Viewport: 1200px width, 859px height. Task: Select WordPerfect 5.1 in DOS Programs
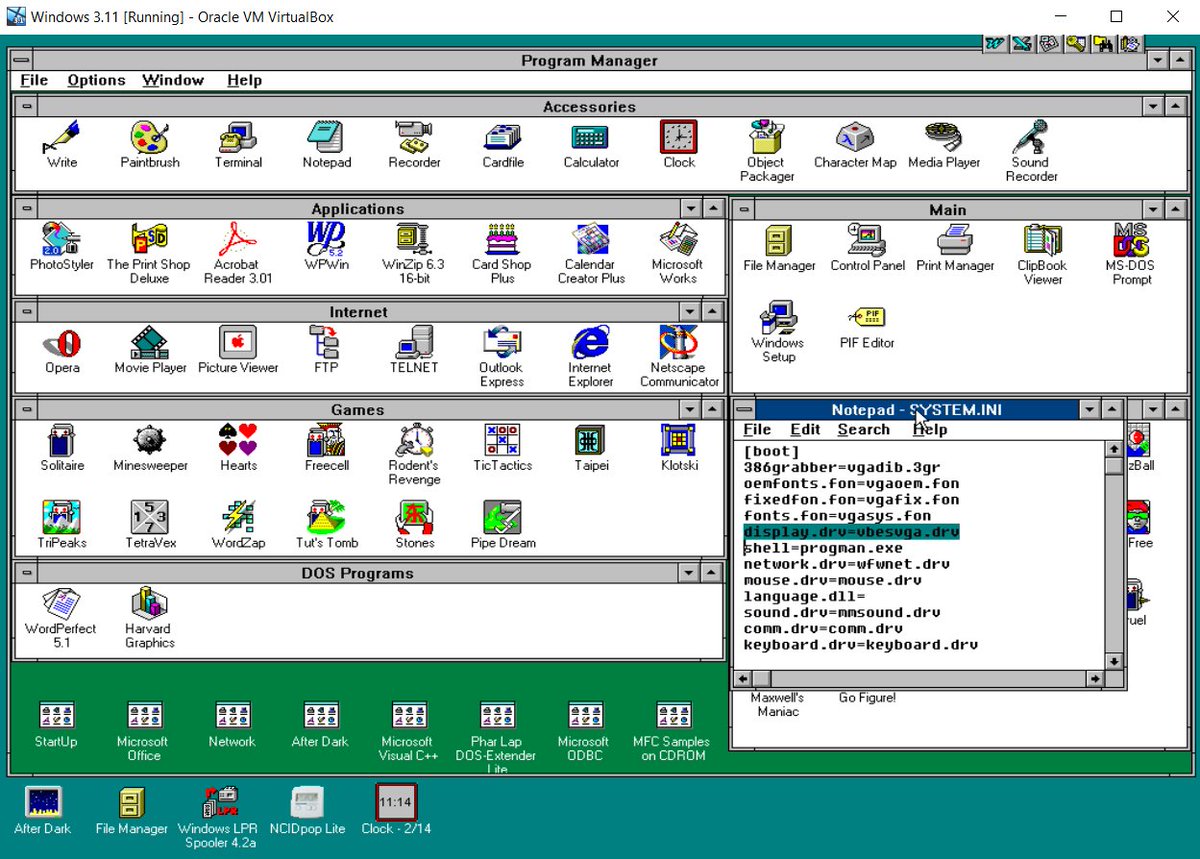tap(62, 618)
